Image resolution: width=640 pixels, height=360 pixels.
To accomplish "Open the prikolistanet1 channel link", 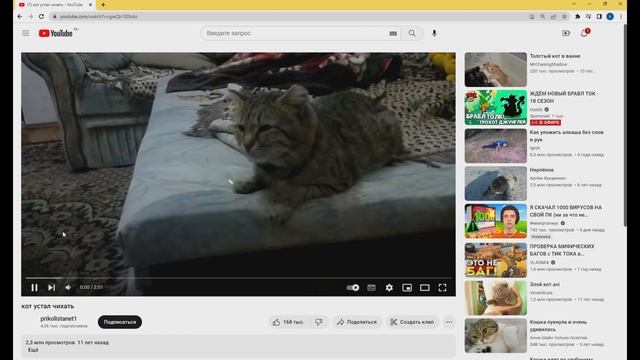I will tap(58, 318).
